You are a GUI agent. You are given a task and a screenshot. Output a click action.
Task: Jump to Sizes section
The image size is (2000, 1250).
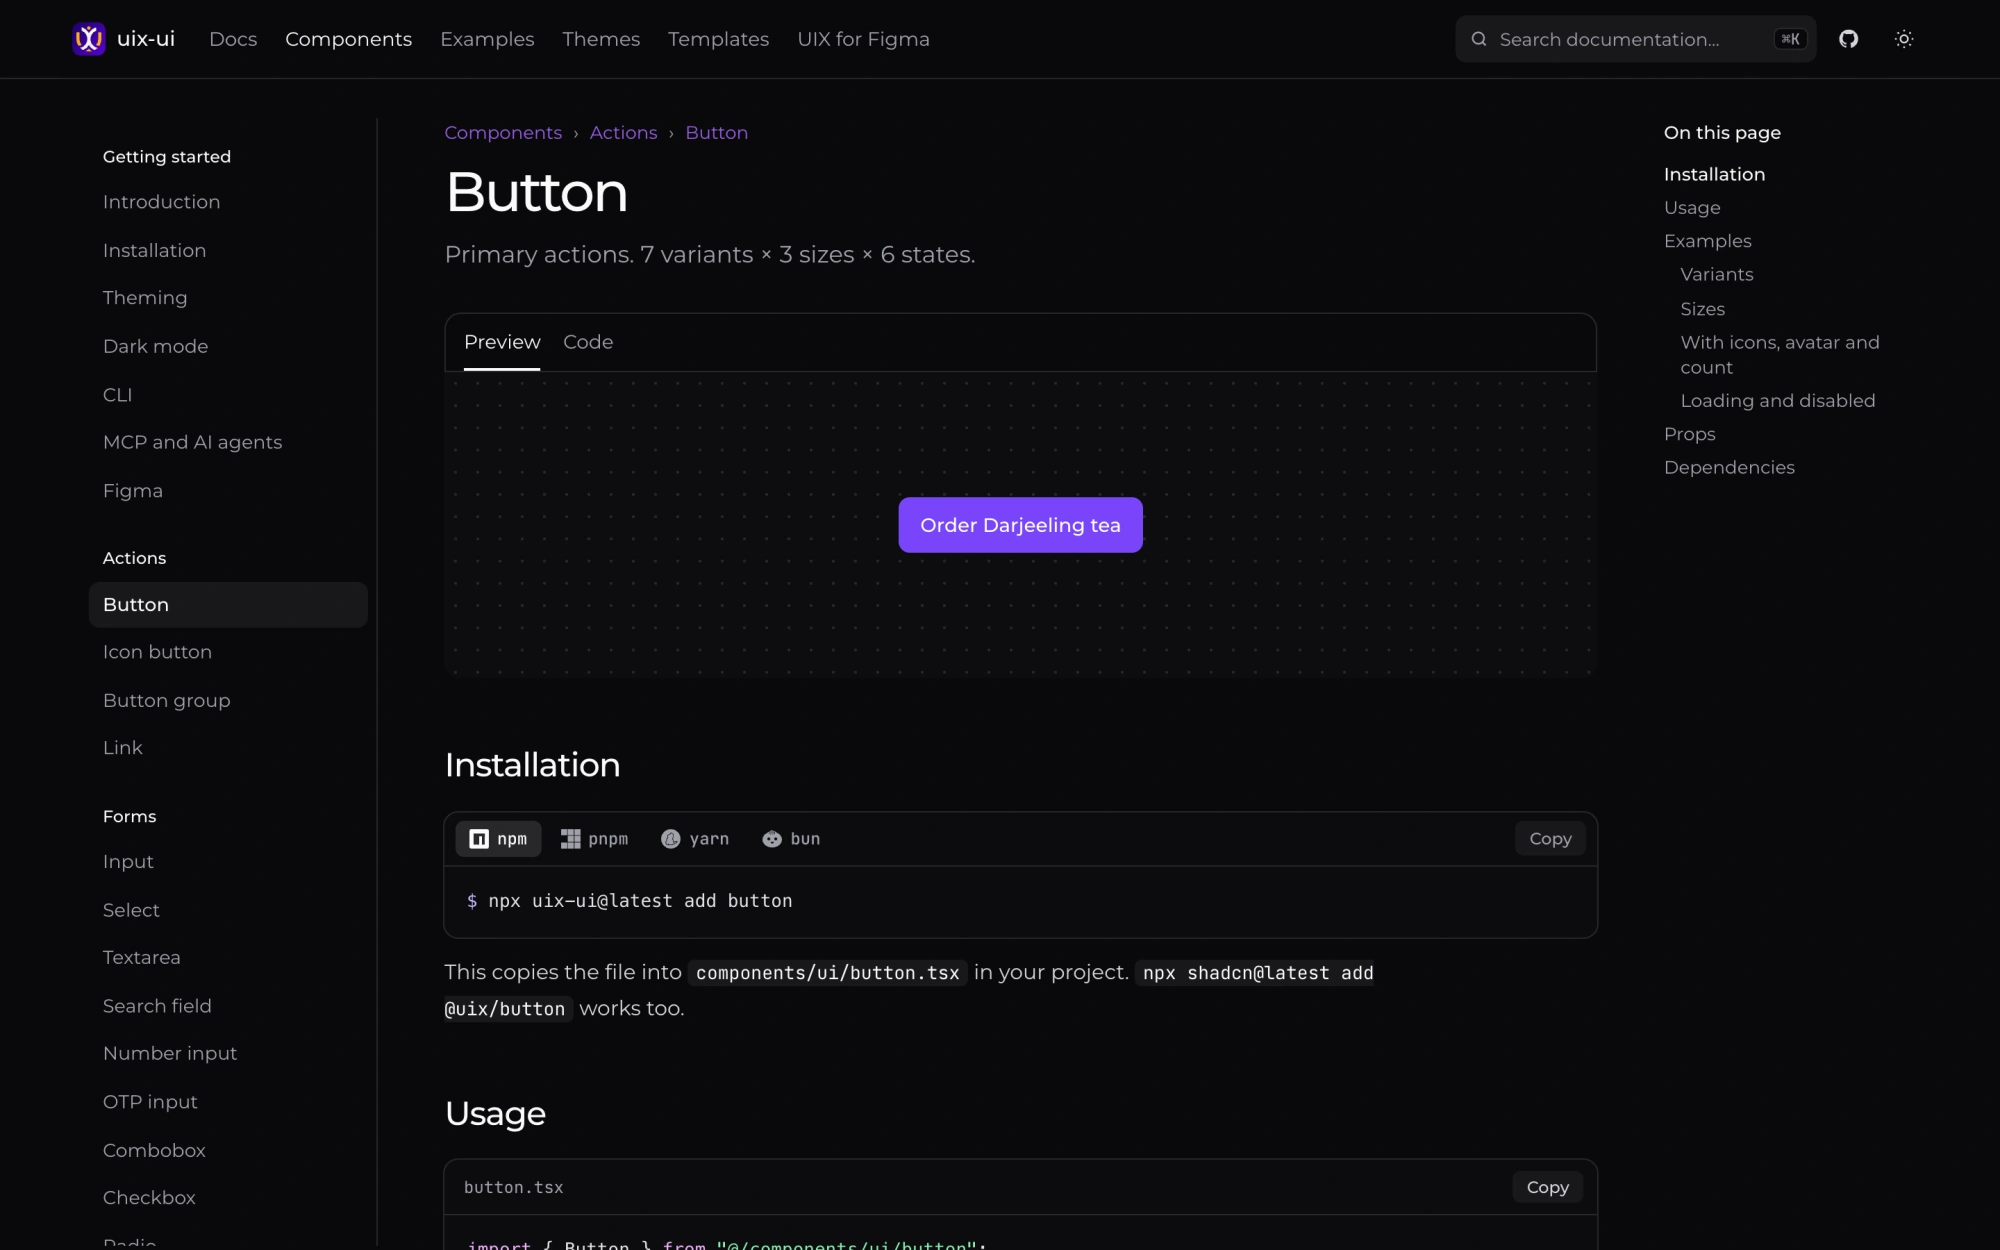click(x=1702, y=309)
